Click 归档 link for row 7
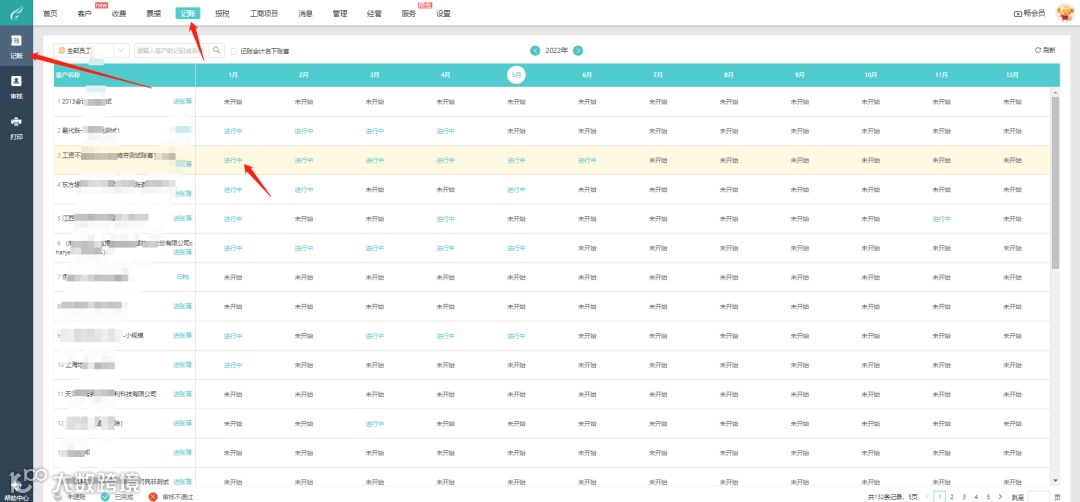This screenshot has width=1080, height=502. [x=183, y=277]
